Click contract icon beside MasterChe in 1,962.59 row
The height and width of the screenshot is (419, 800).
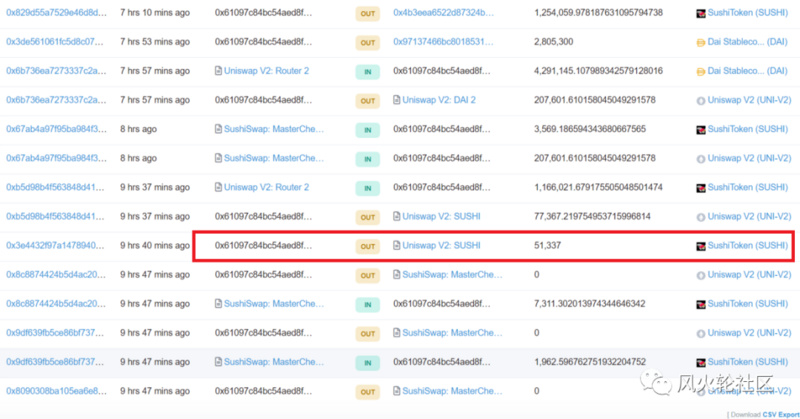click(x=218, y=362)
